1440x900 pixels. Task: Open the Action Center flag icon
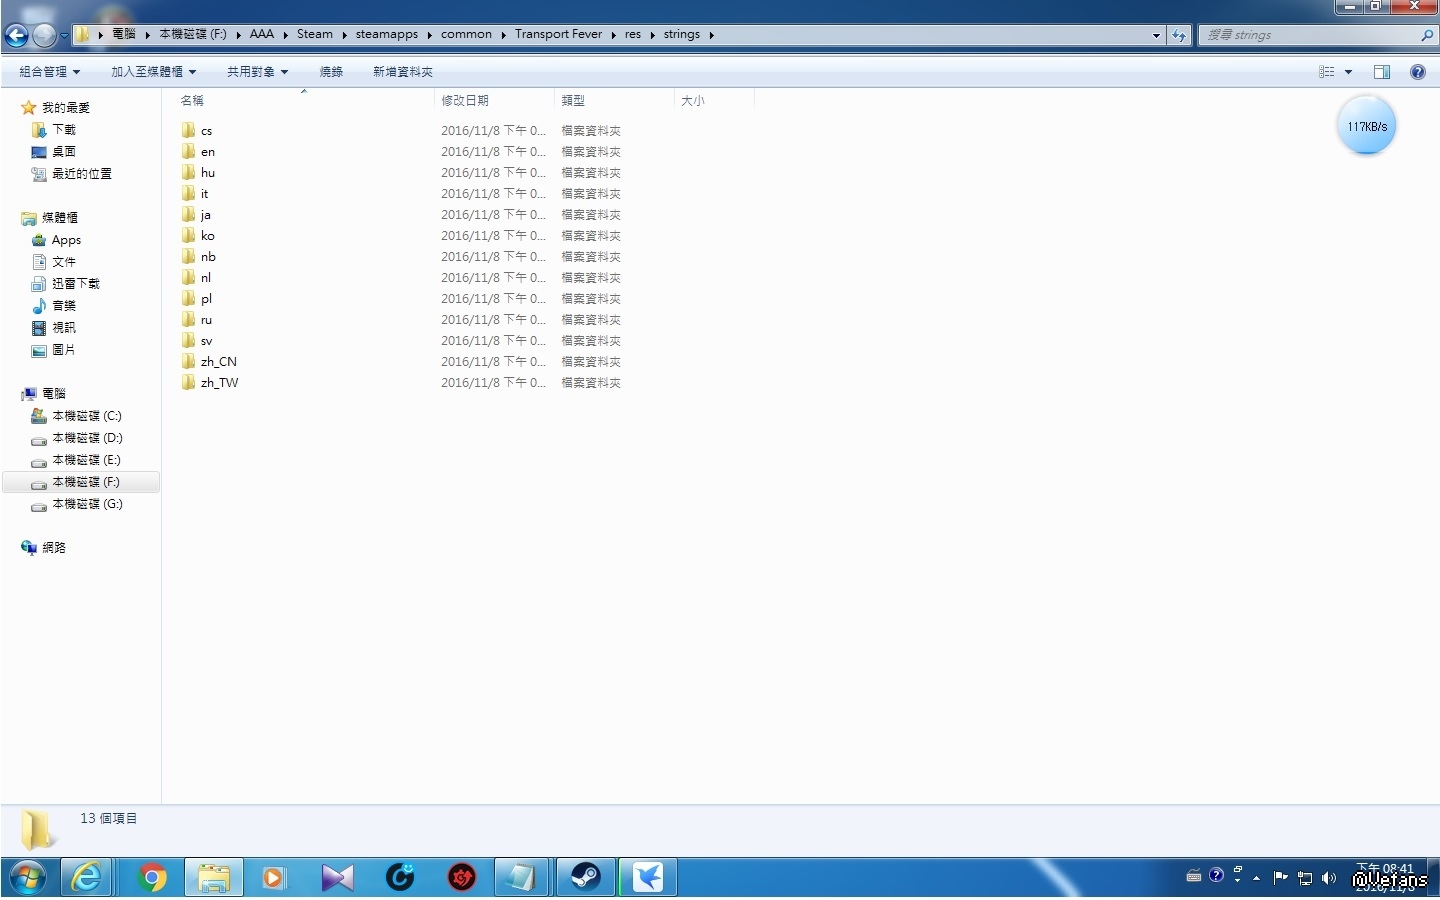(1280, 878)
